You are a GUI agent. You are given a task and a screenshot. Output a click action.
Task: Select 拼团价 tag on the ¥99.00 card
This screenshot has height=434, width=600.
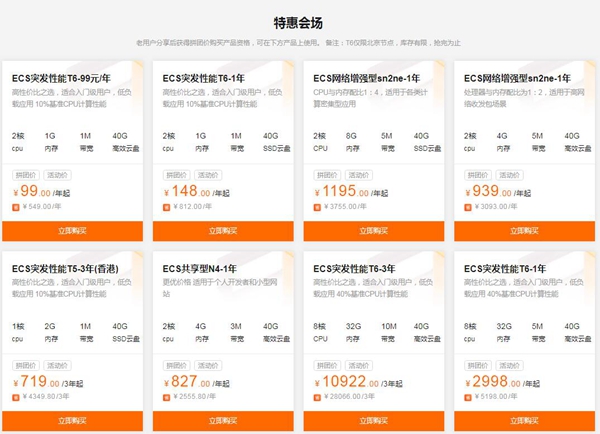(26, 175)
